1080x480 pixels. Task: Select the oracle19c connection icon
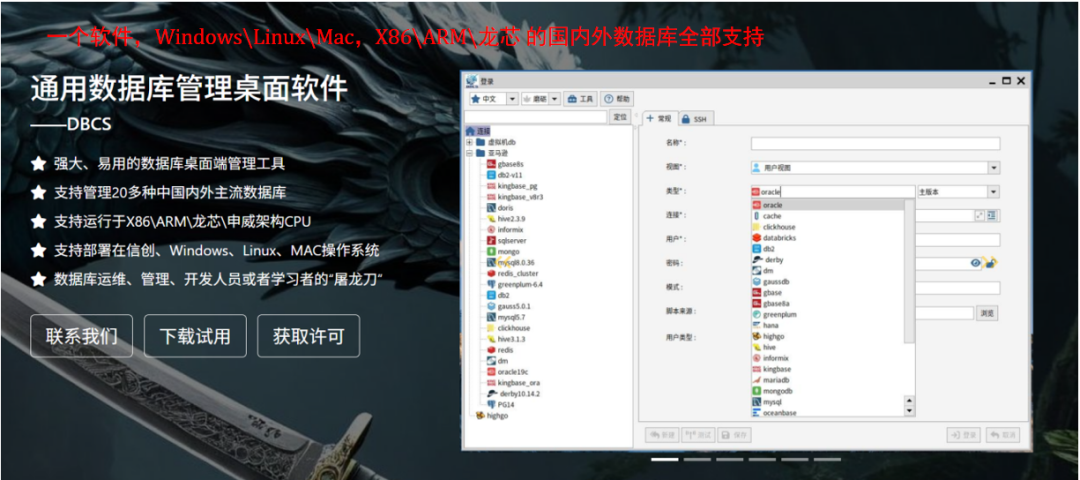tap(491, 372)
